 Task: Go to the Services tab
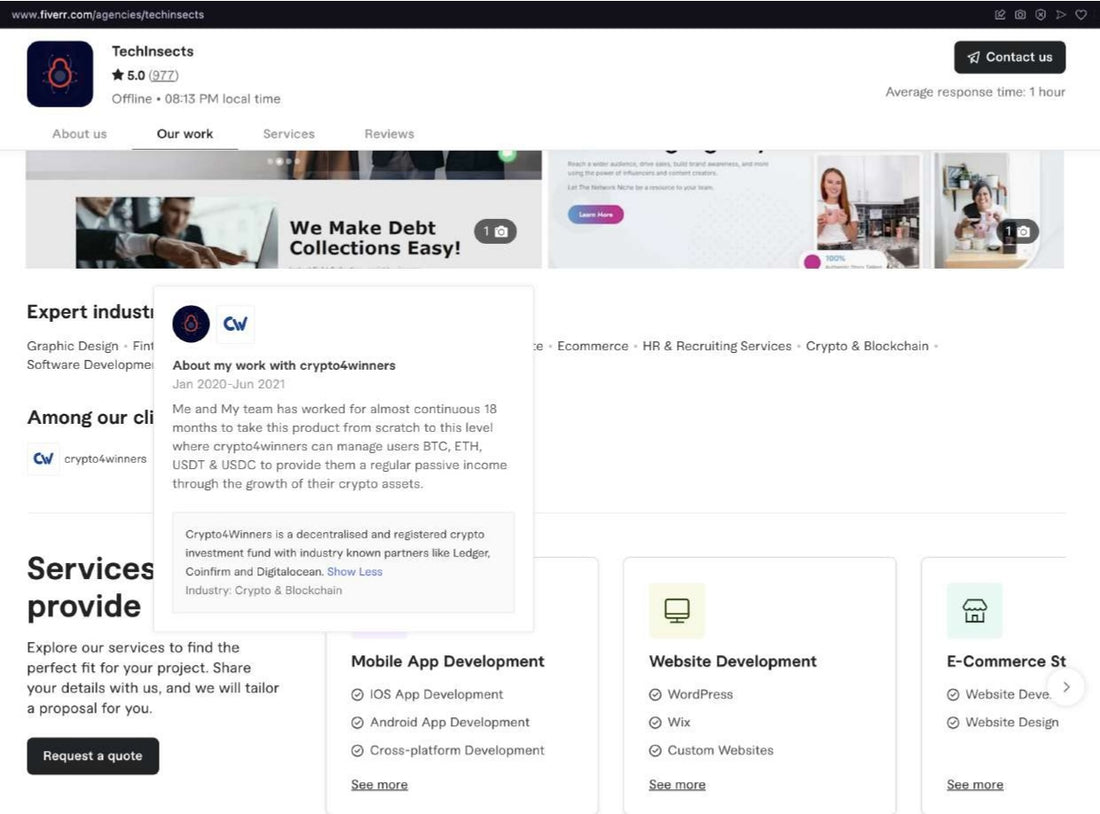(289, 134)
